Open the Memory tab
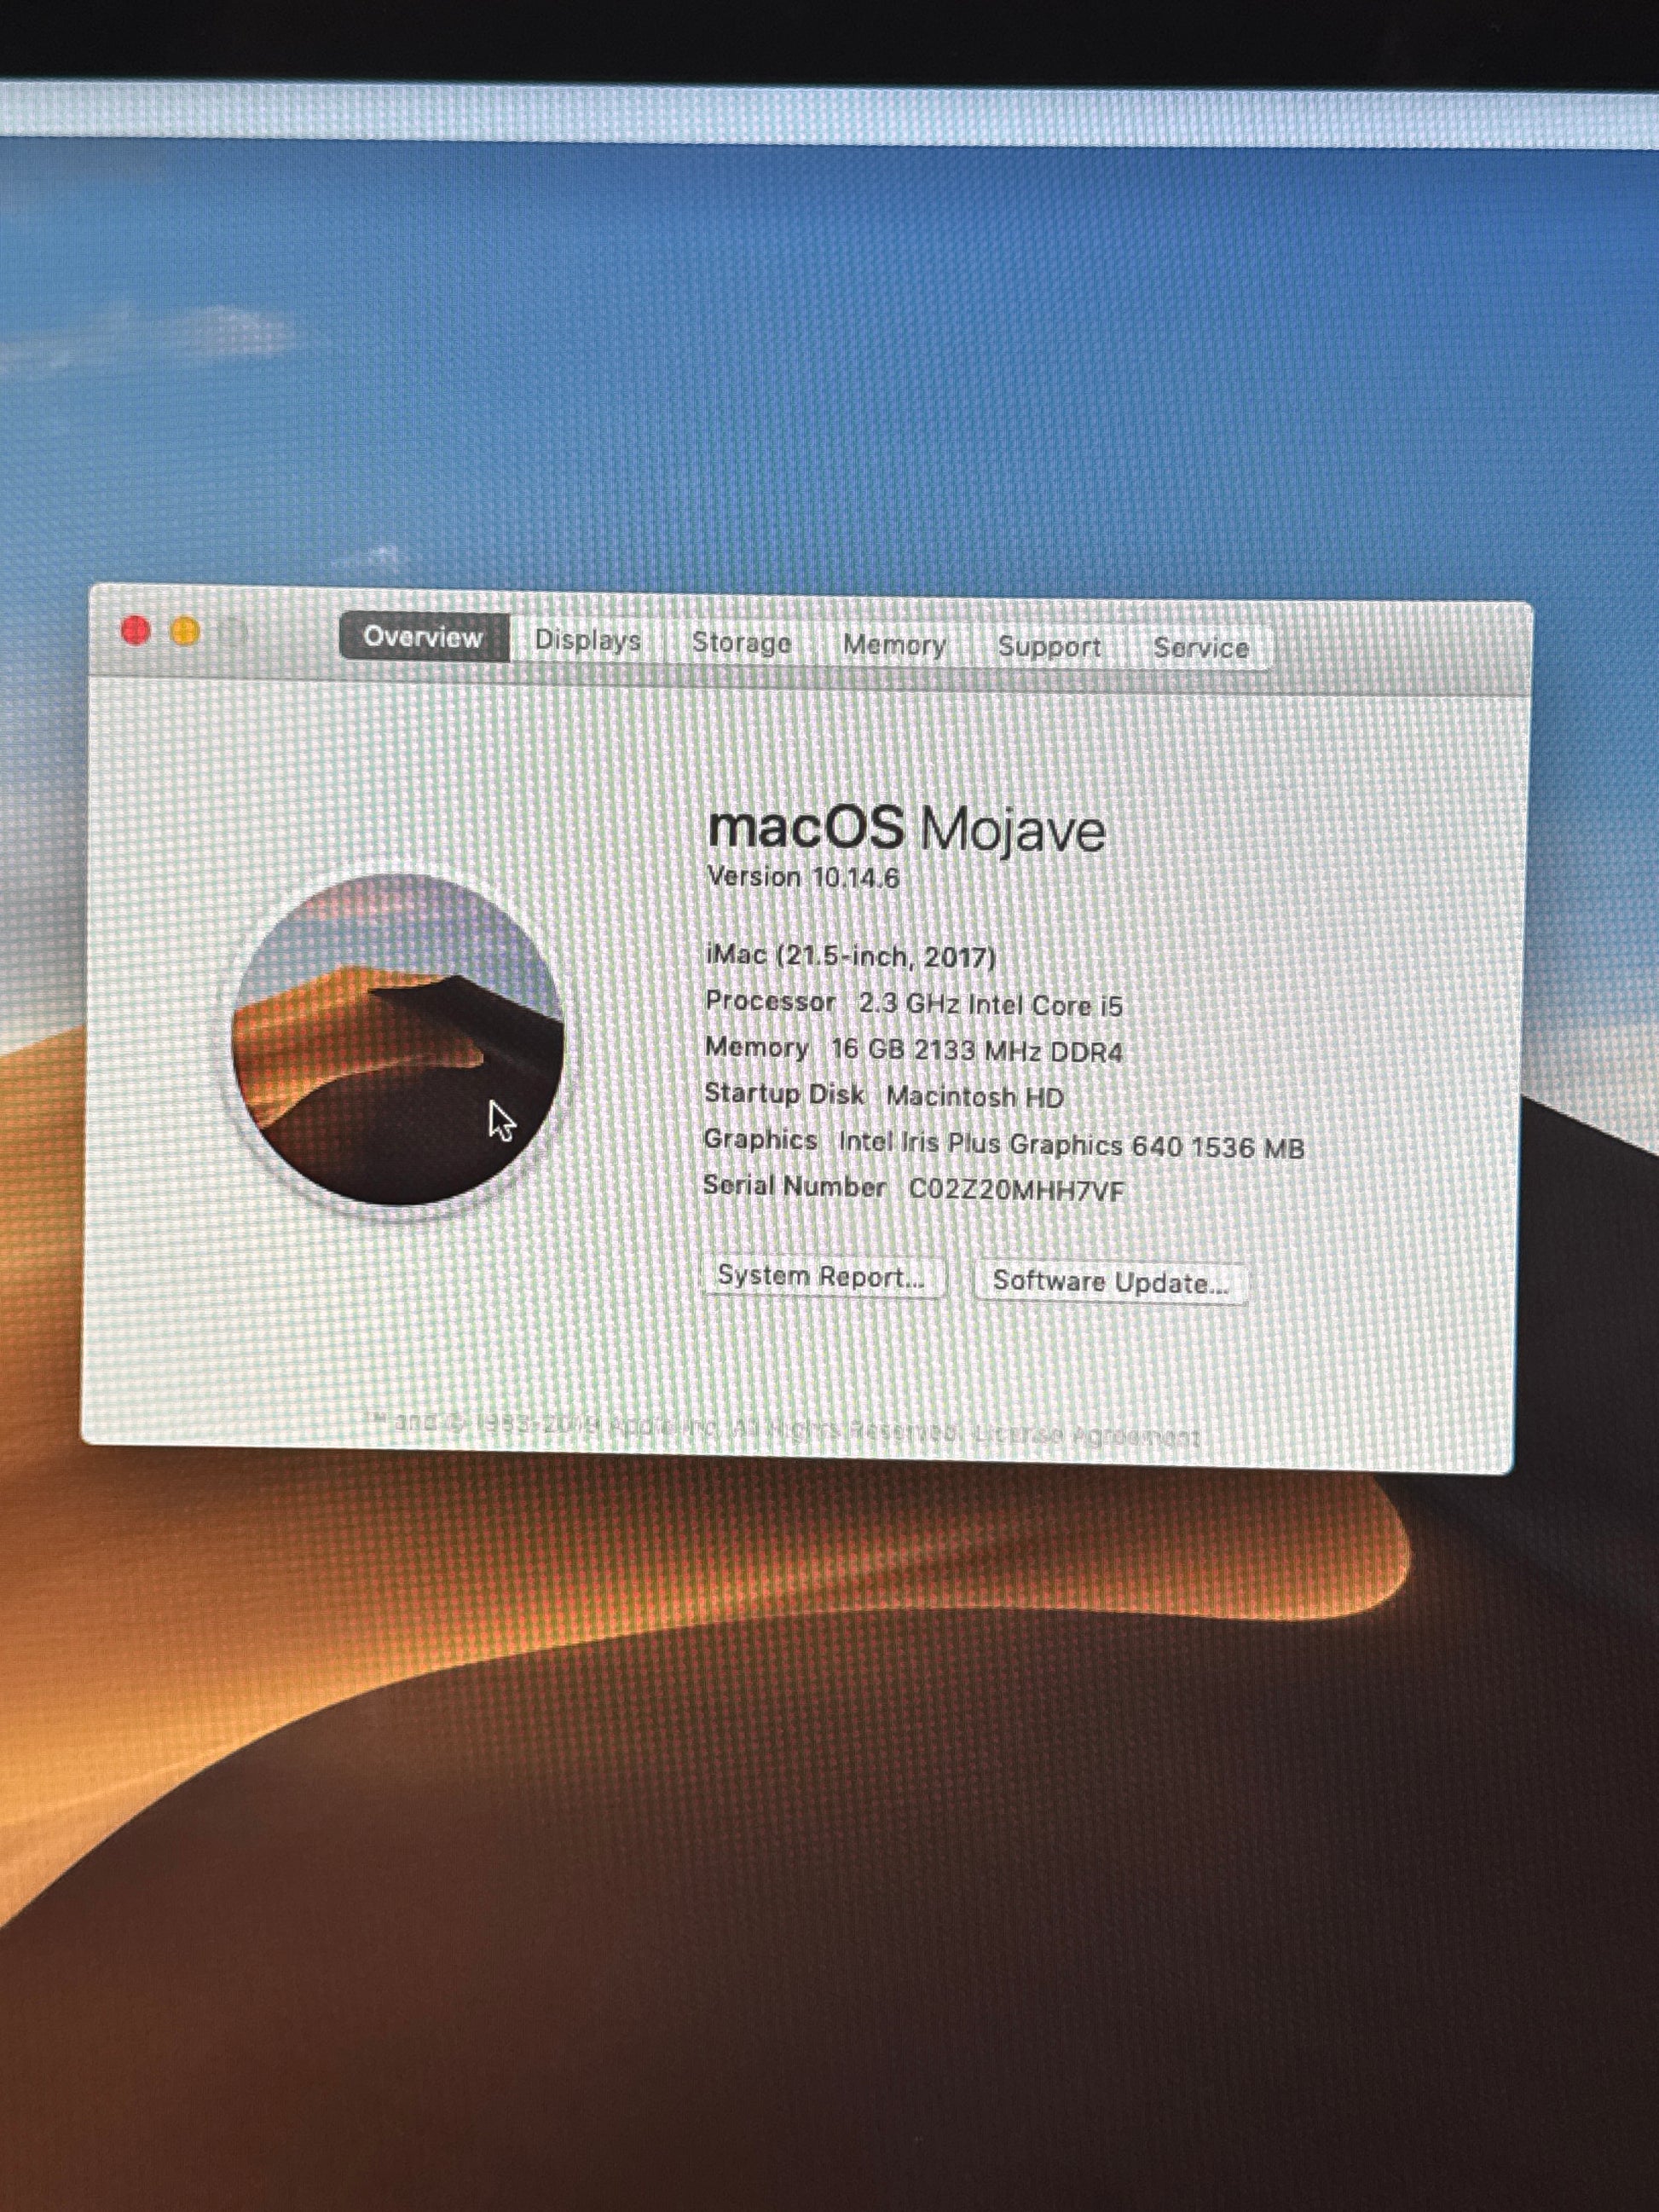 pos(894,645)
